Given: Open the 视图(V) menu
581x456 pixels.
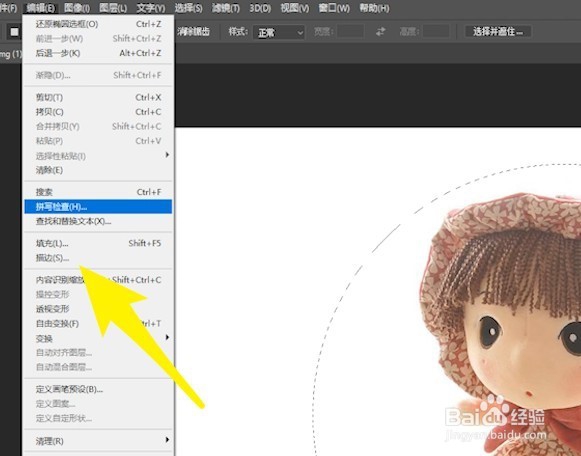Looking at the screenshot, I should click(x=295, y=8).
